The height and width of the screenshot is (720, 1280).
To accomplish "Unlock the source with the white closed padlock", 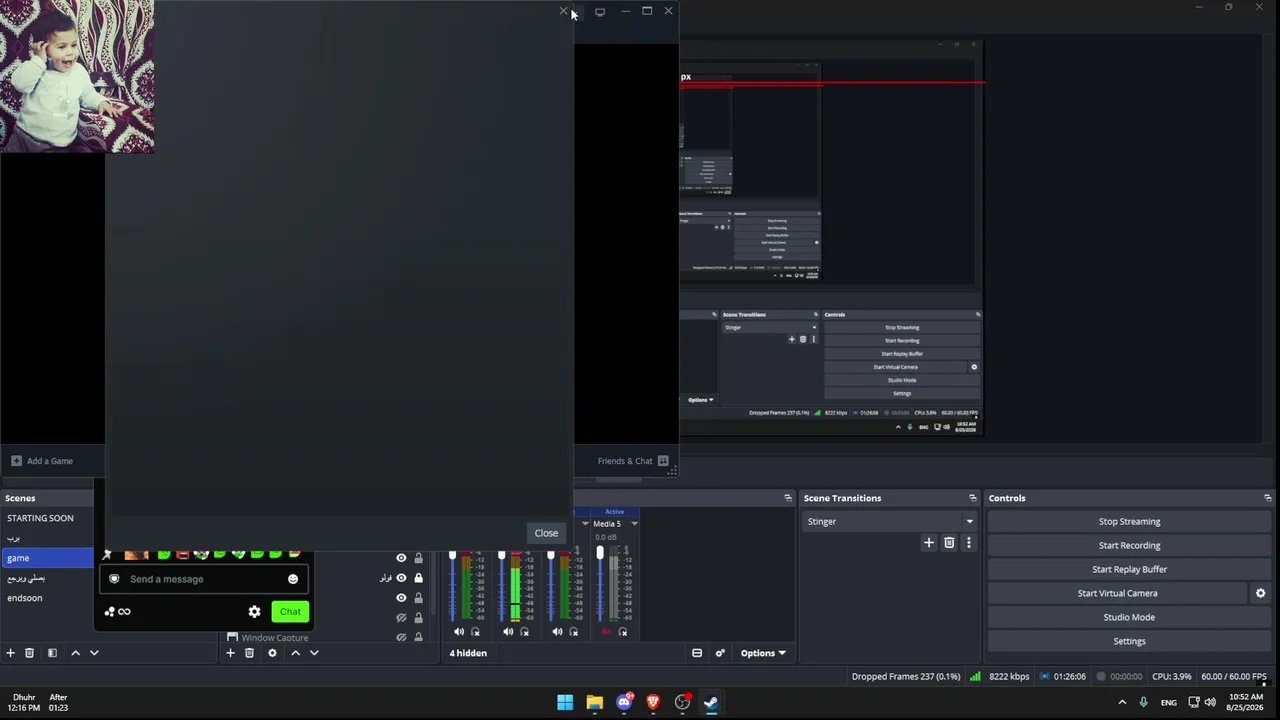I will pyautogui.click(x=418, y=578).
